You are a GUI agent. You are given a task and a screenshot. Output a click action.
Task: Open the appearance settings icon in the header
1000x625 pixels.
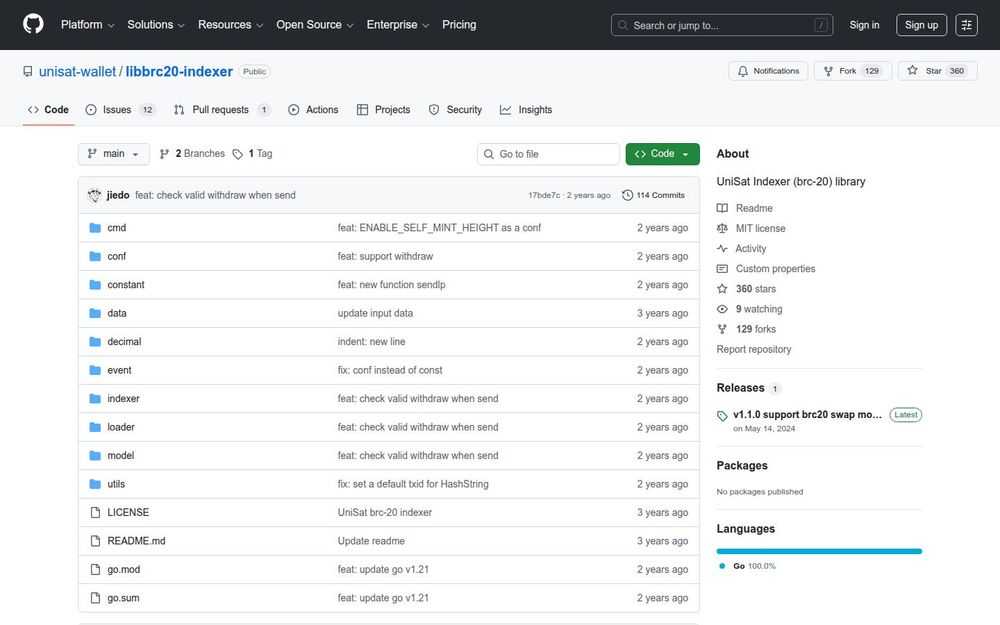pyautogui.click(x=966, y=25)
